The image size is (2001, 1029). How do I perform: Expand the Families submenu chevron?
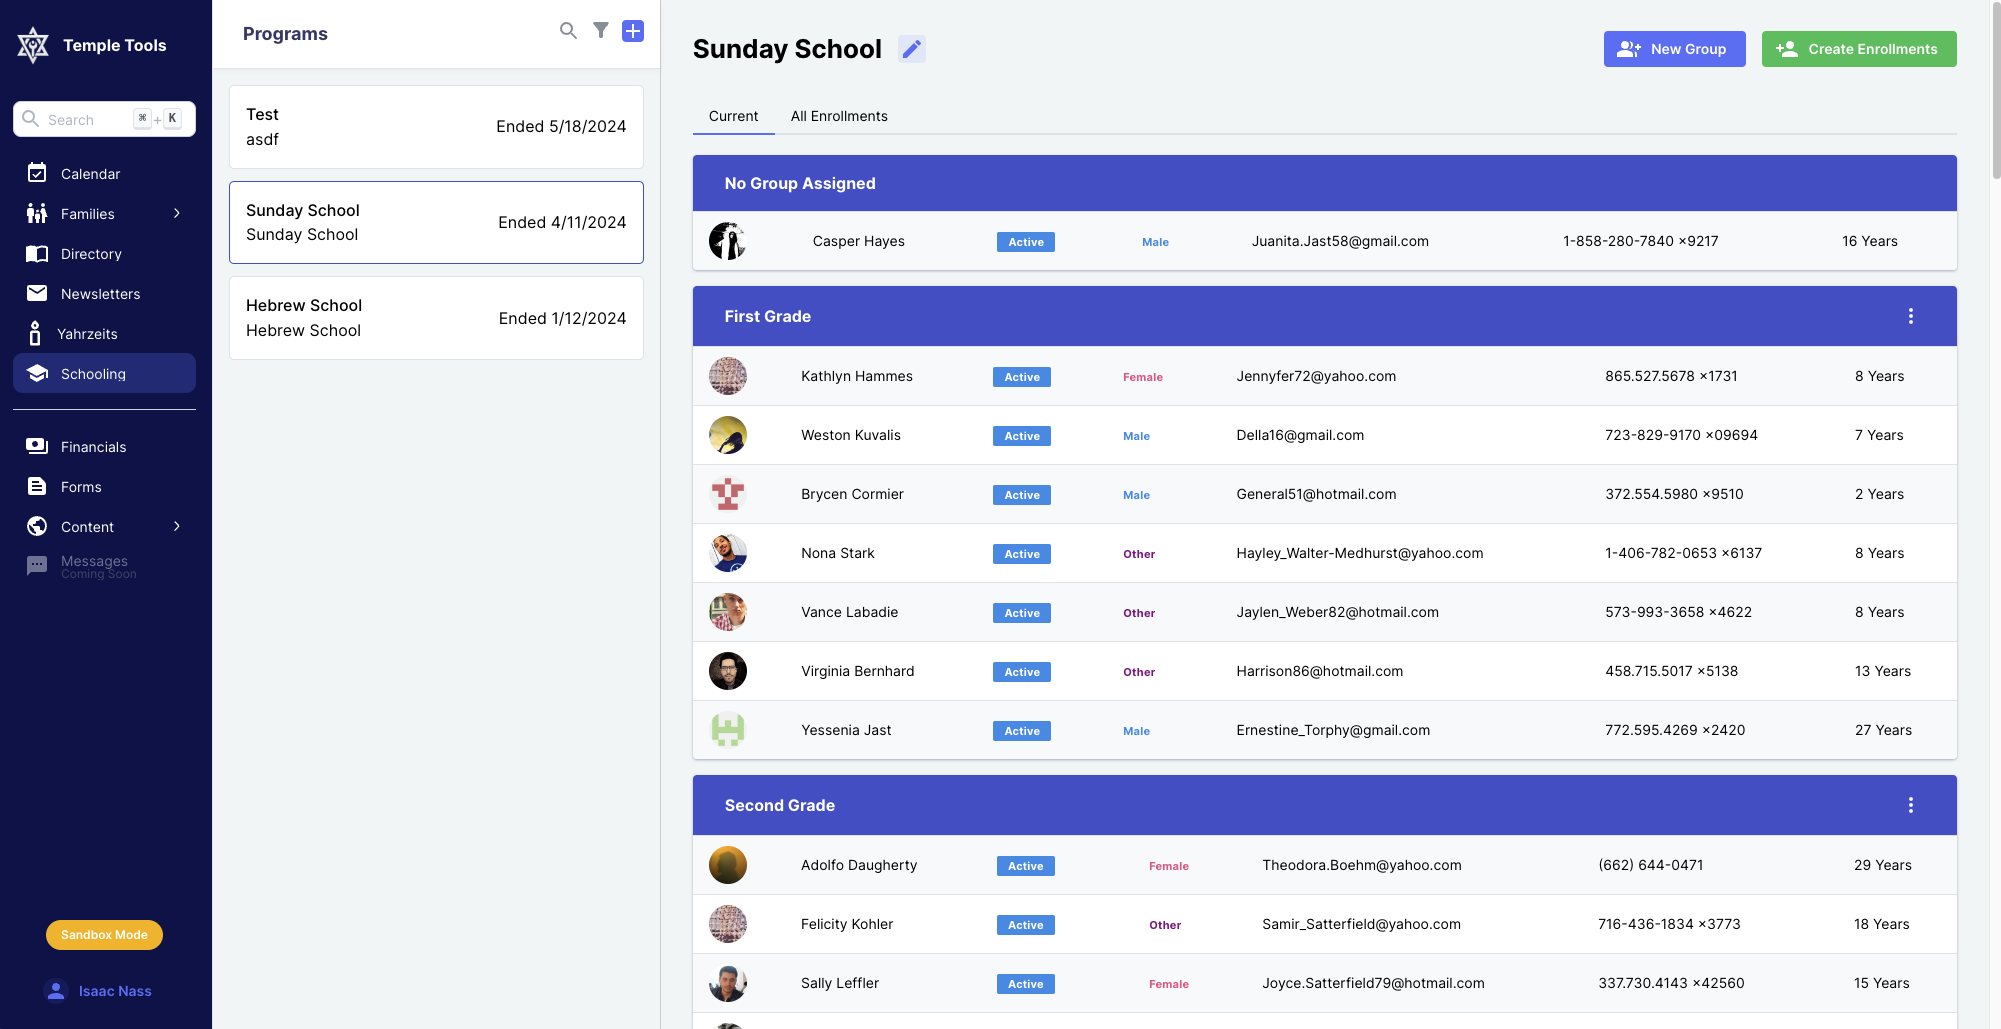(x=177, y=214)
